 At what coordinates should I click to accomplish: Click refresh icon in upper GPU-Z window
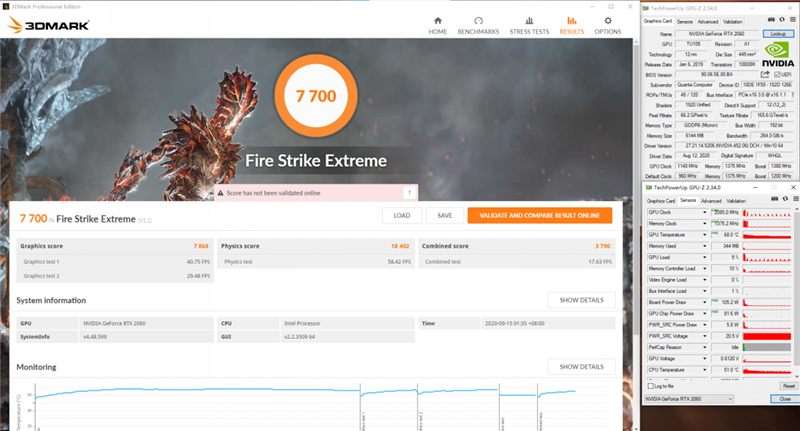coord(782,20)
